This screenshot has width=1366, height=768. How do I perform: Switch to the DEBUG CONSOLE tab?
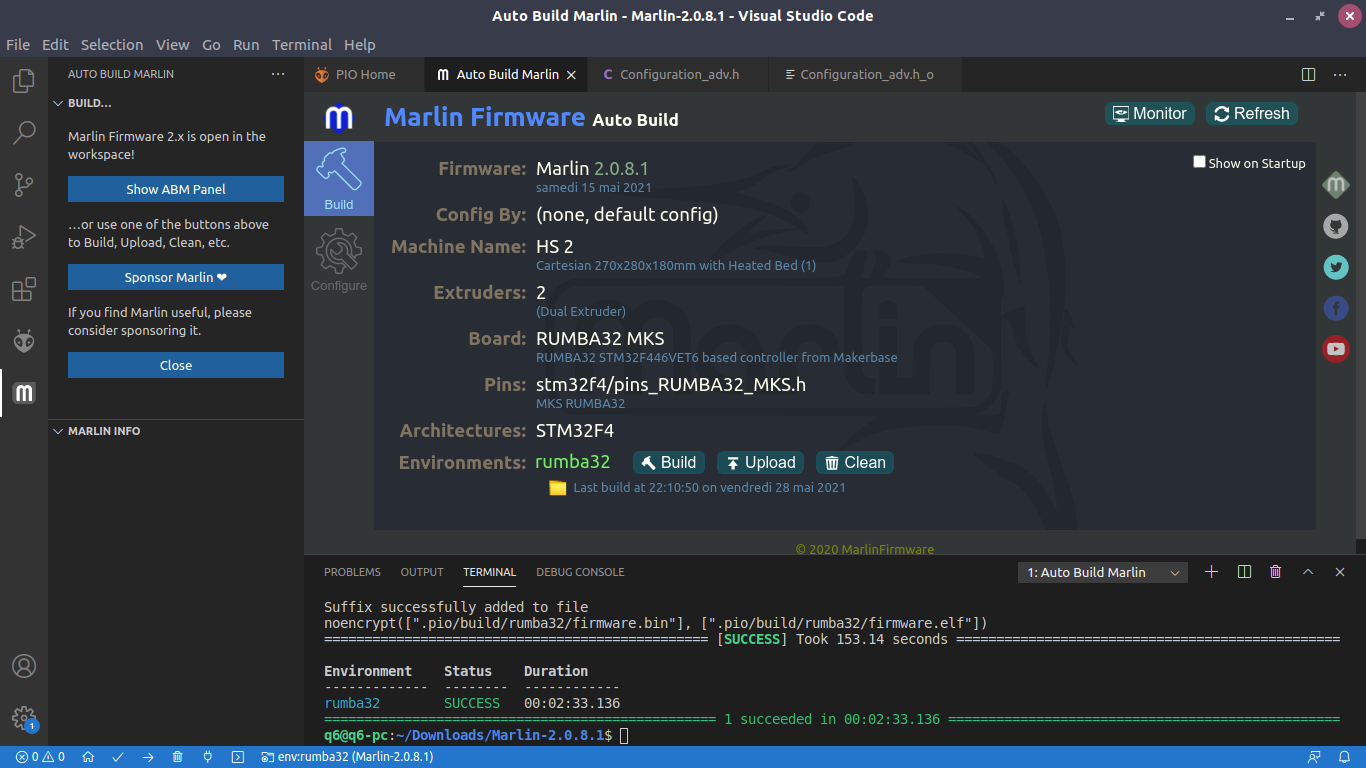(x=580, y=572)
